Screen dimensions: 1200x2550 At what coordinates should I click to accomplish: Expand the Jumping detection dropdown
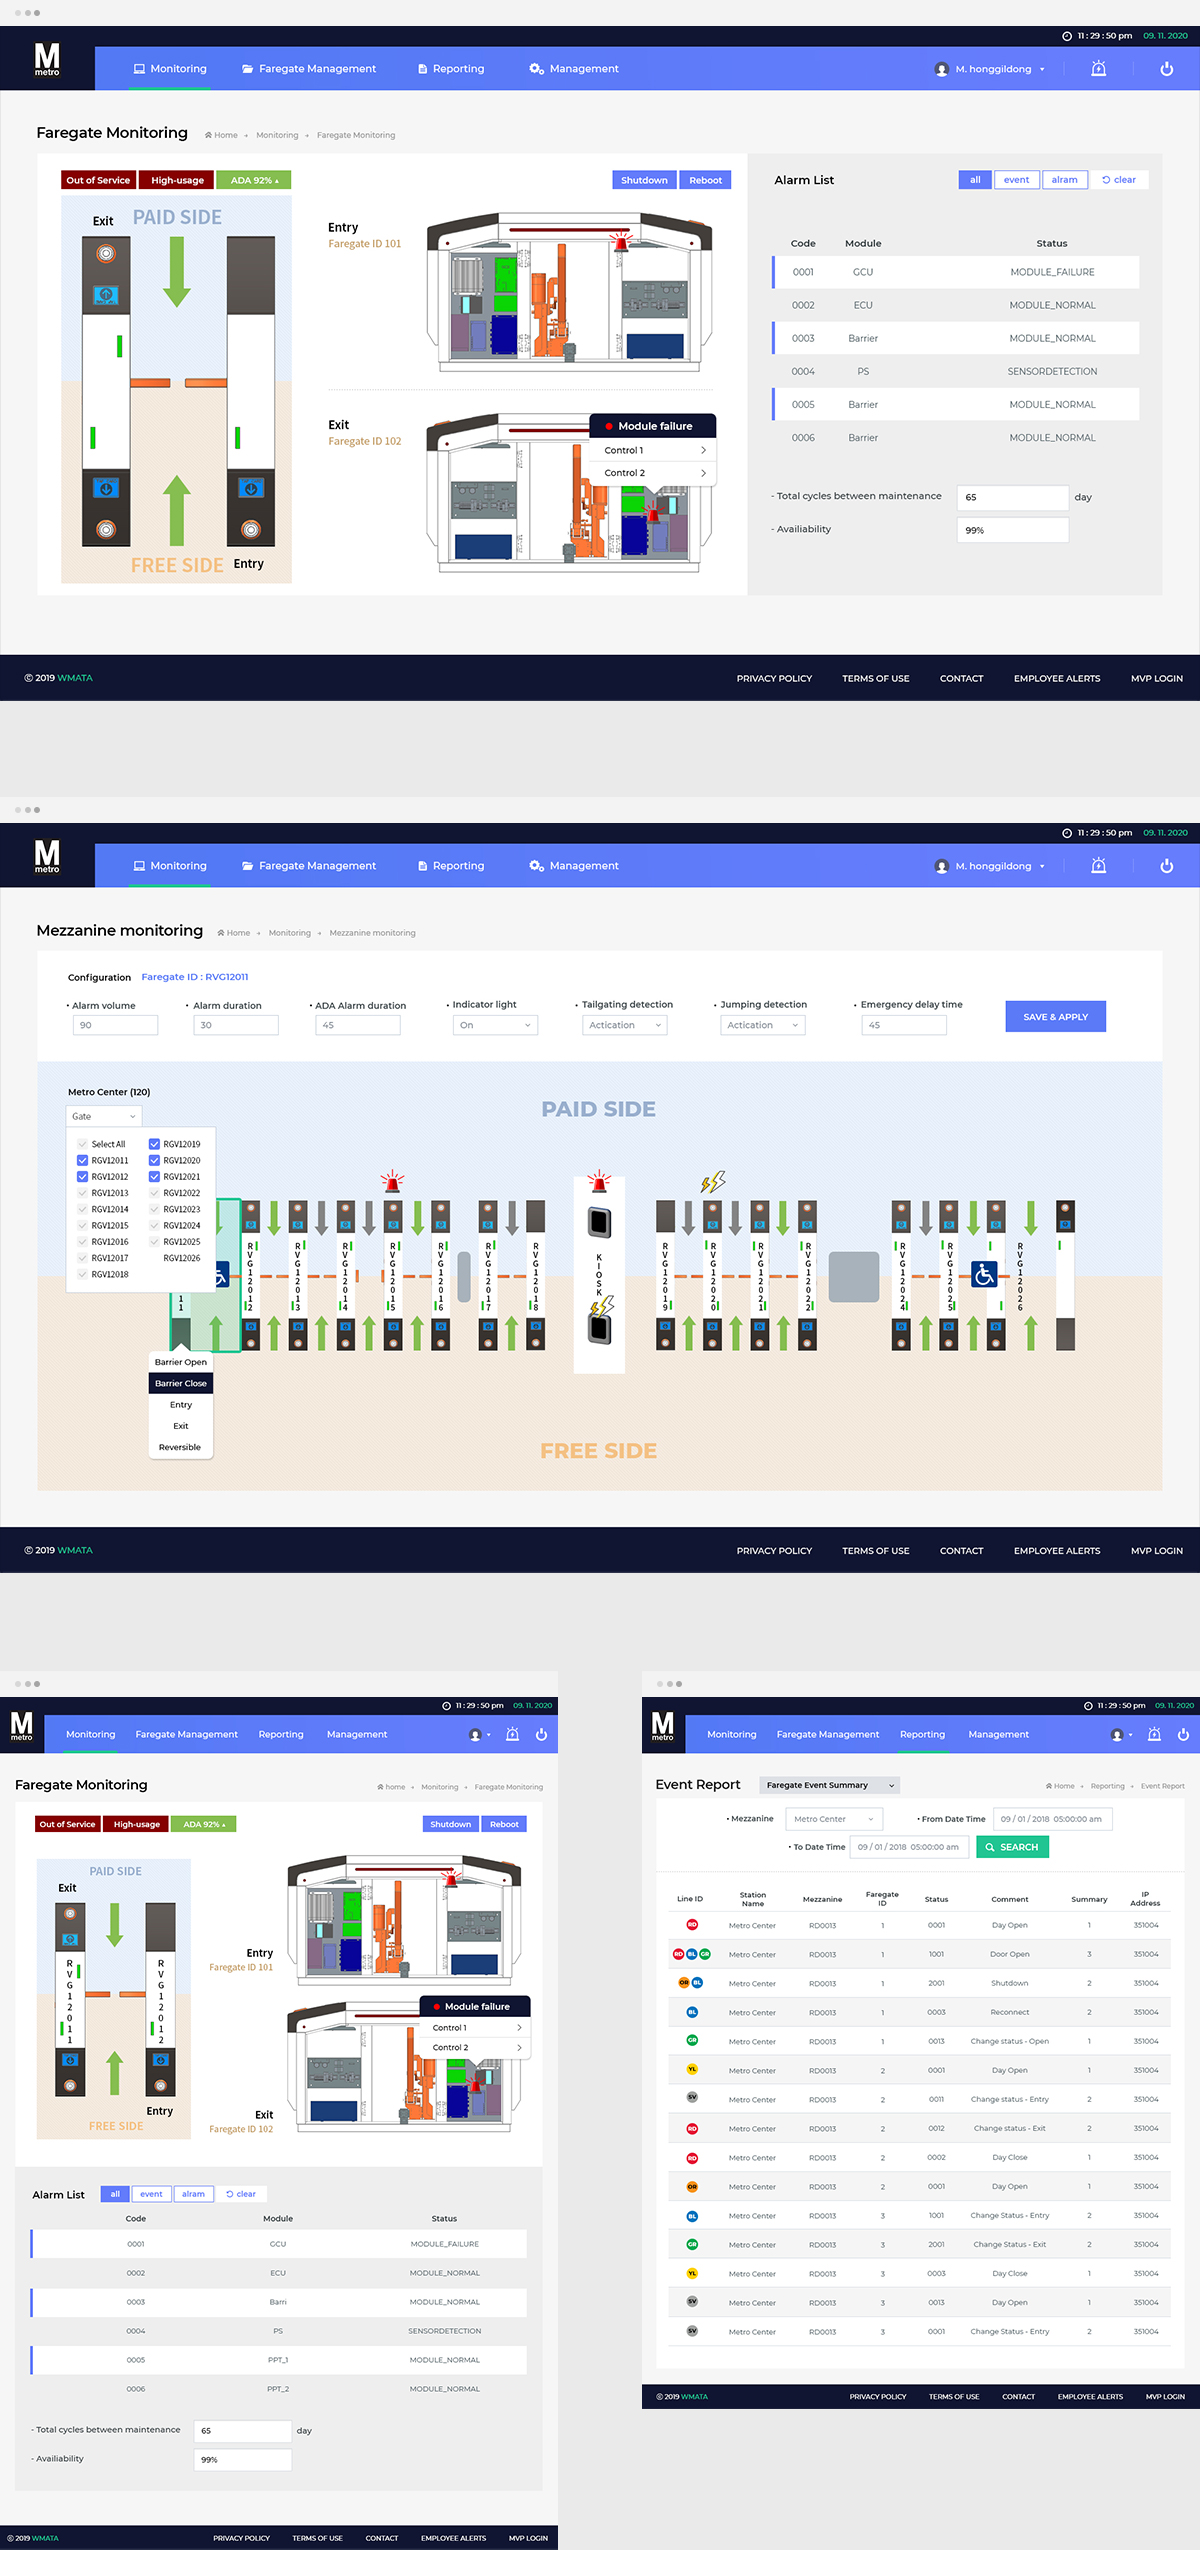tap(762, 1025)
